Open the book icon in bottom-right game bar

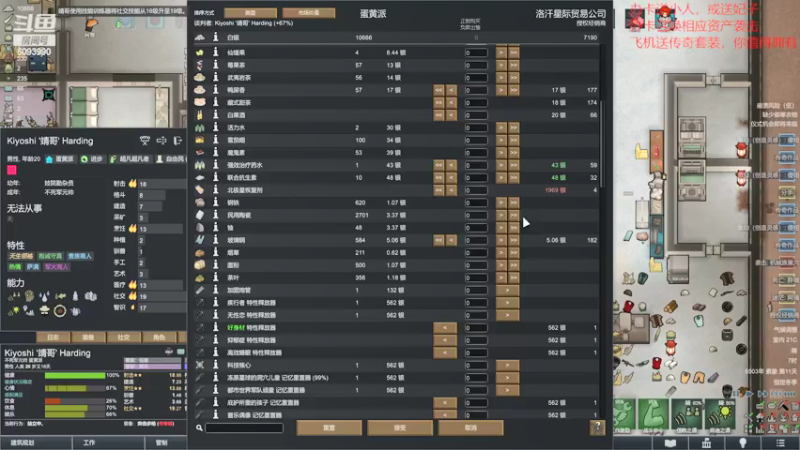pos(670,443)
